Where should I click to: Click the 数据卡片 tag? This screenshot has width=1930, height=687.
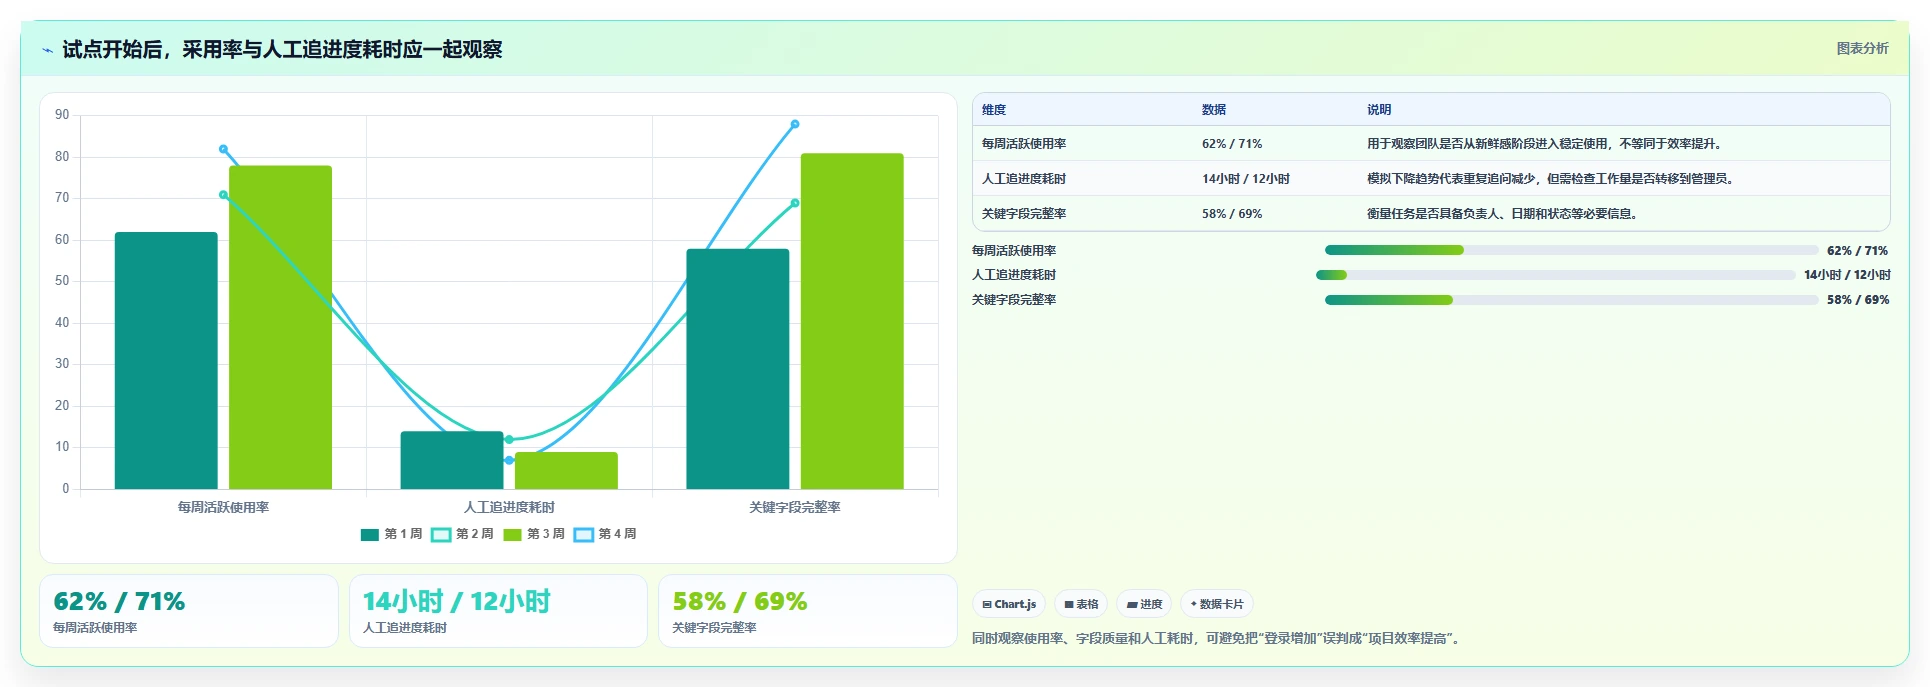tap(1217, 604)
